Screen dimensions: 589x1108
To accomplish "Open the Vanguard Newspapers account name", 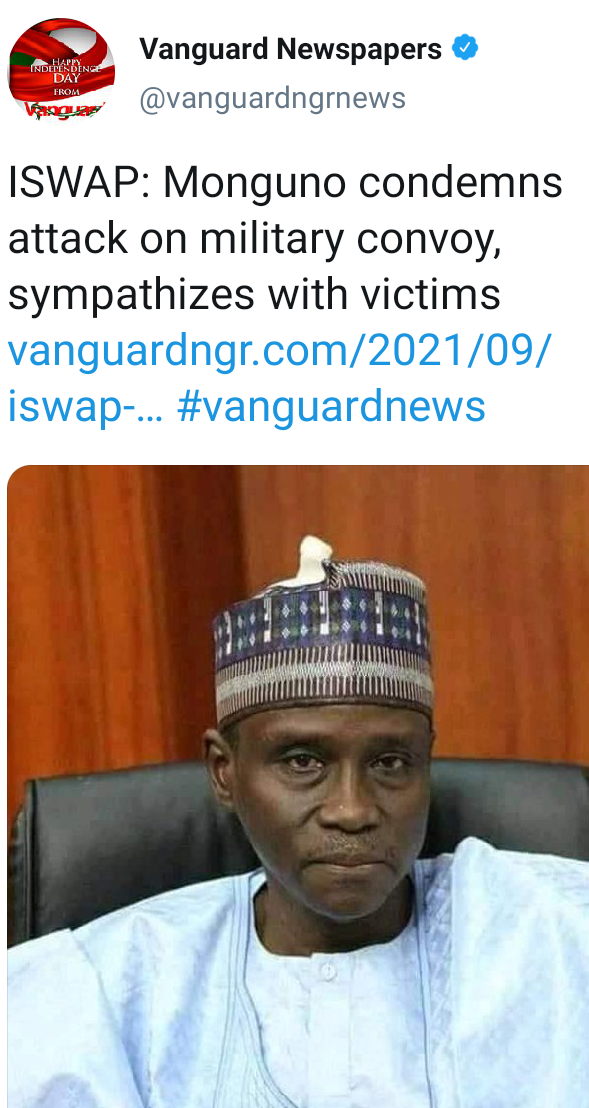I will pos(290,49).
